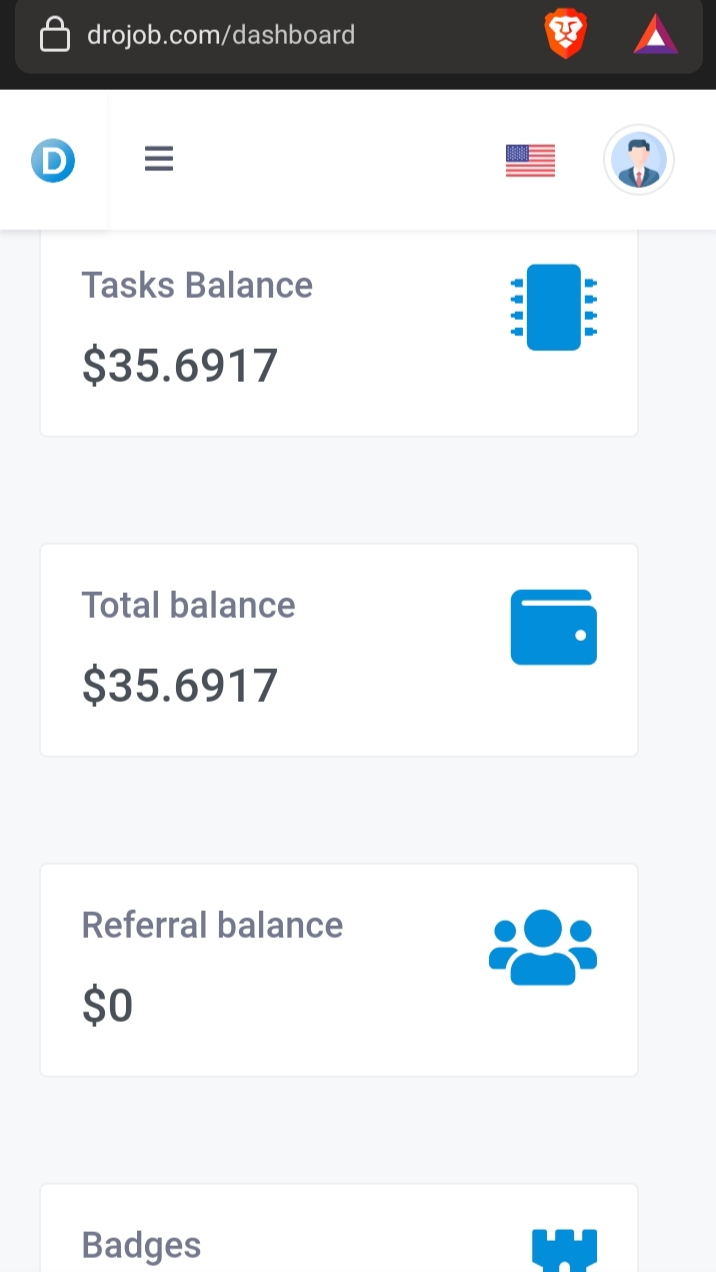Click the Badges castle icon
This screenshot has height=1272, width=716.
tap(564, 1250)
